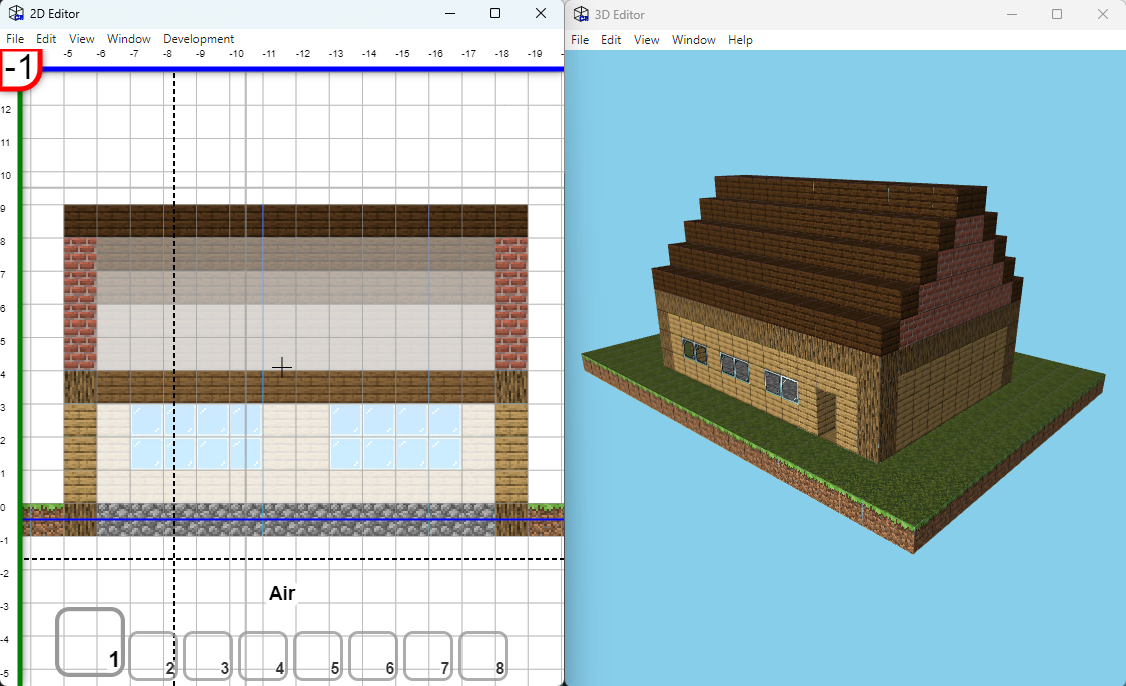The image size is (1126, 686).
Task: Click the Air block name label
Action: [x=280, y=593]
